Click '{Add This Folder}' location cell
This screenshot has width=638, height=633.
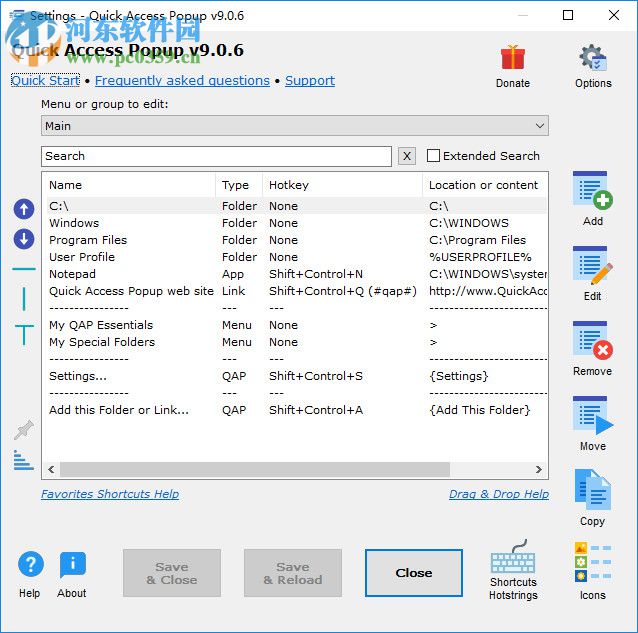coord(480,410)
